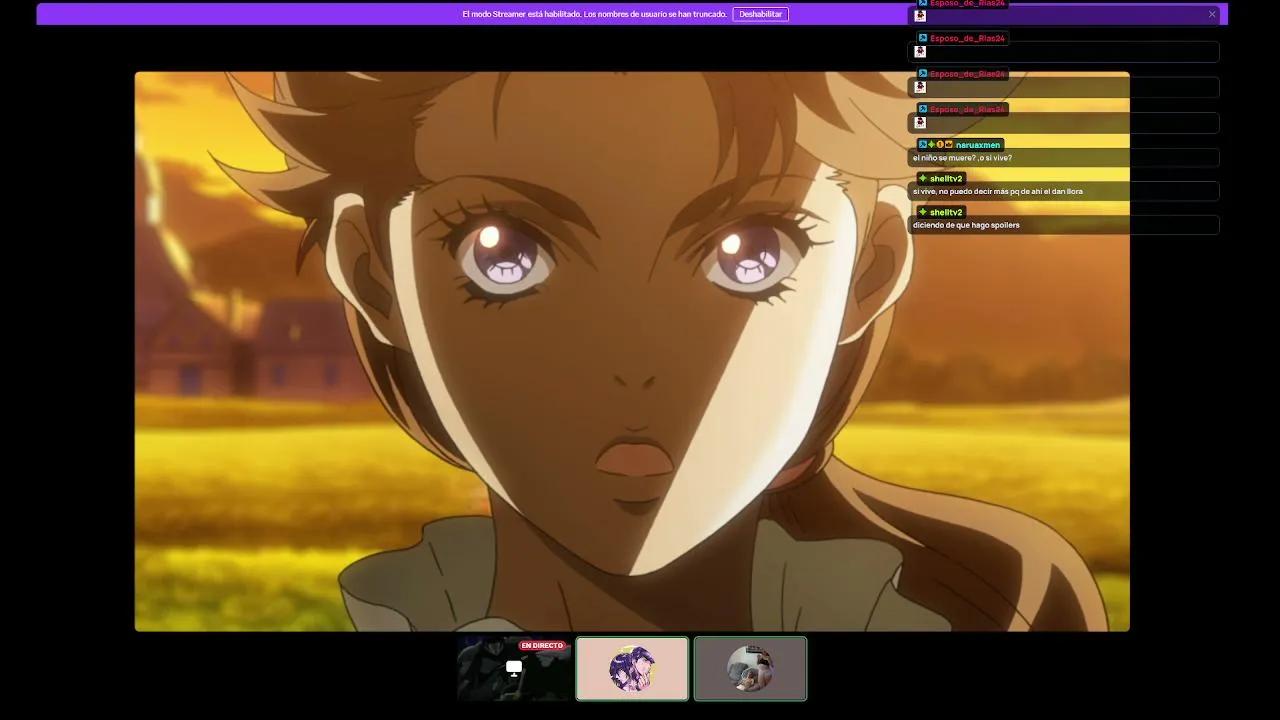Click the main anime video stream

pyautogui.click(x=632, y=351)
